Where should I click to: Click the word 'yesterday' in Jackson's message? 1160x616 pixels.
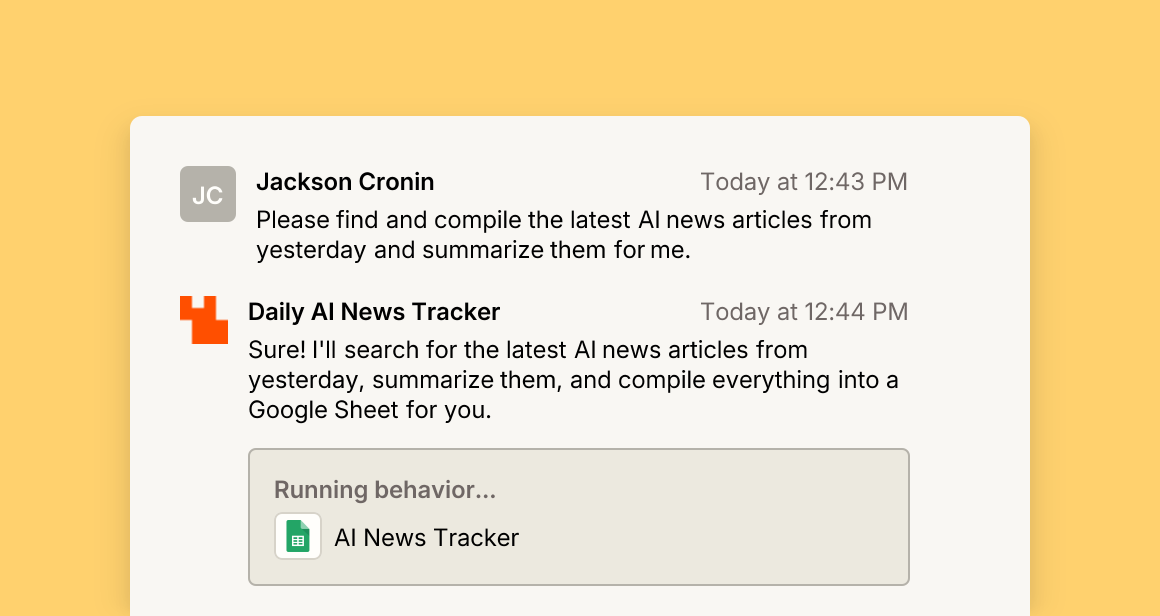click(311, 251)
